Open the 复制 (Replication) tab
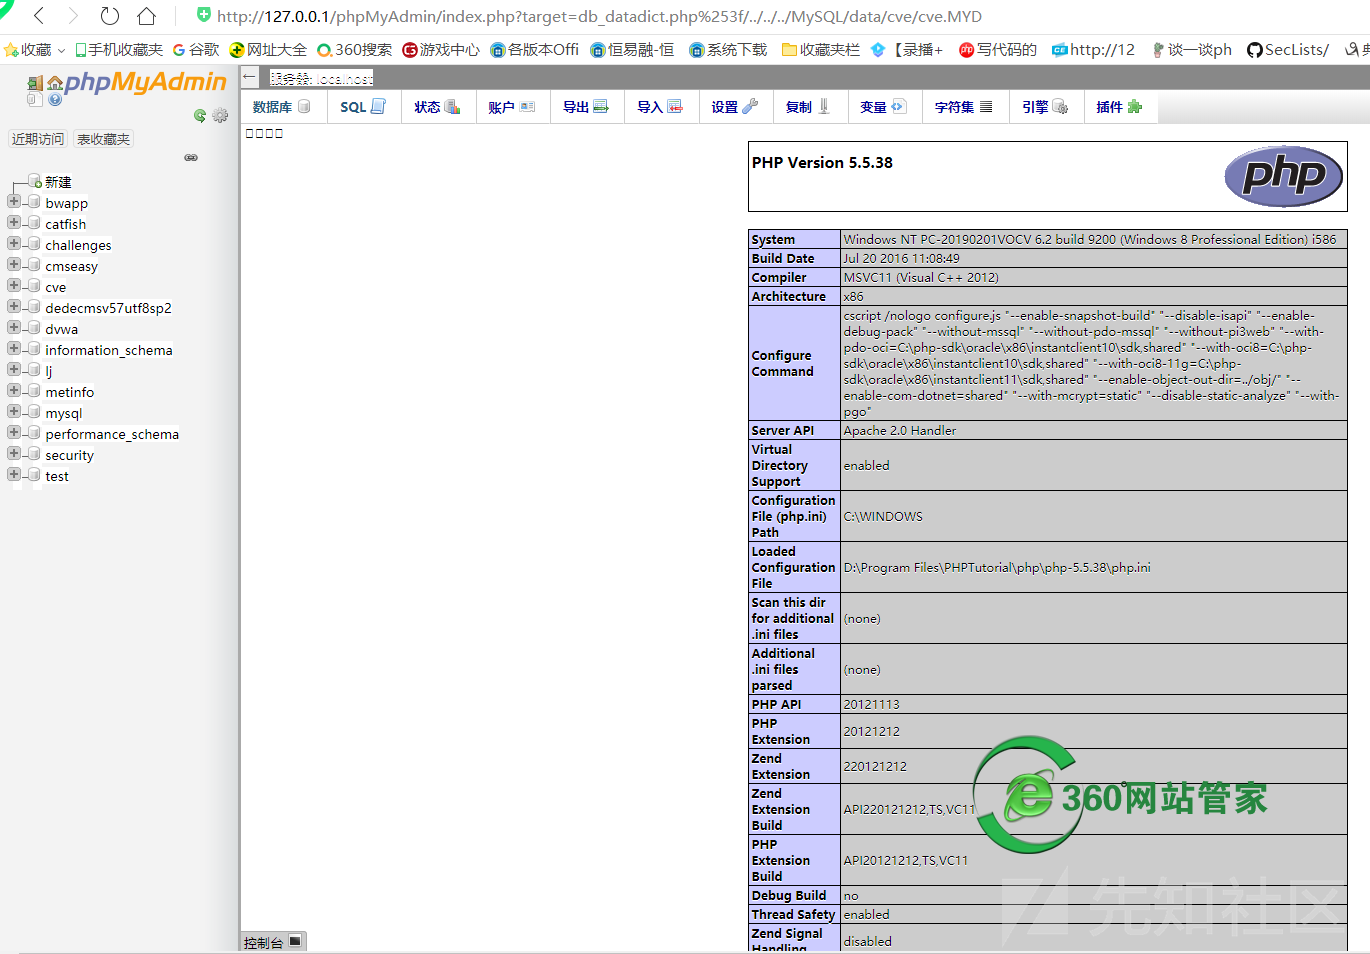The height and width of the screenshot is (954, 1370). [x=808, y=107]
